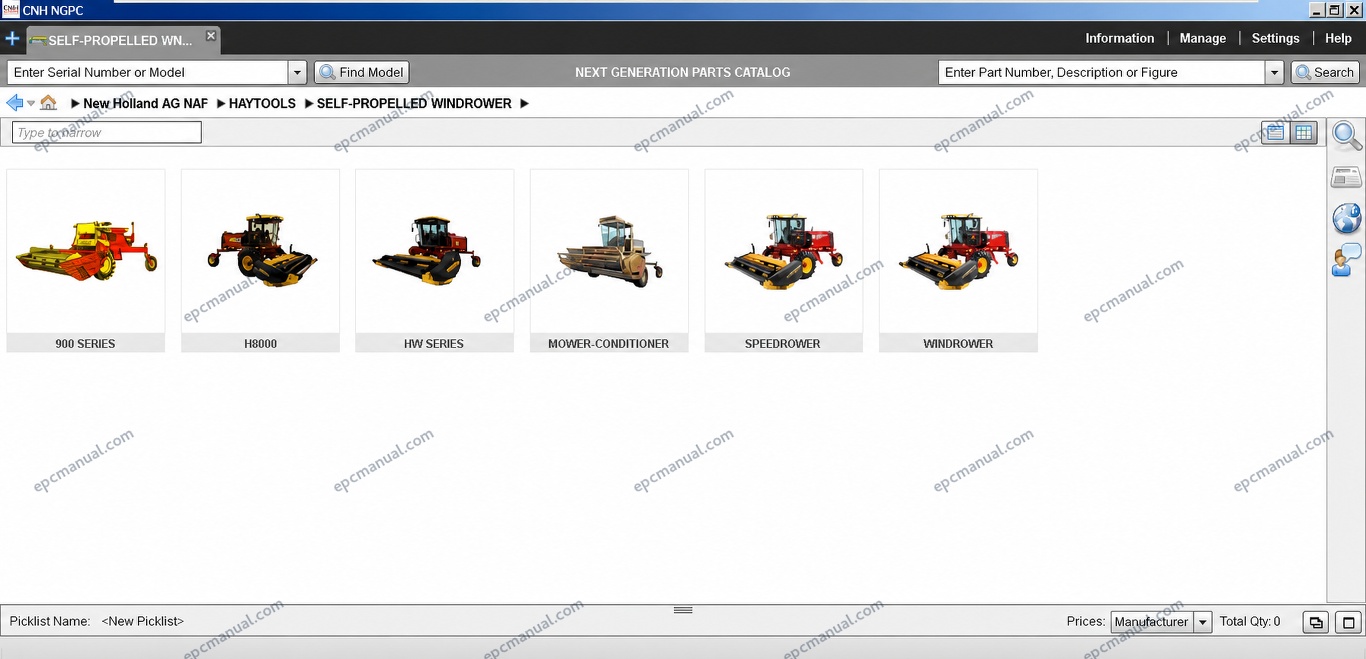Screen dimensions: 1366x659
Task: Select the SELF-PROPELLED WN... tab
Action: point(122,40)
